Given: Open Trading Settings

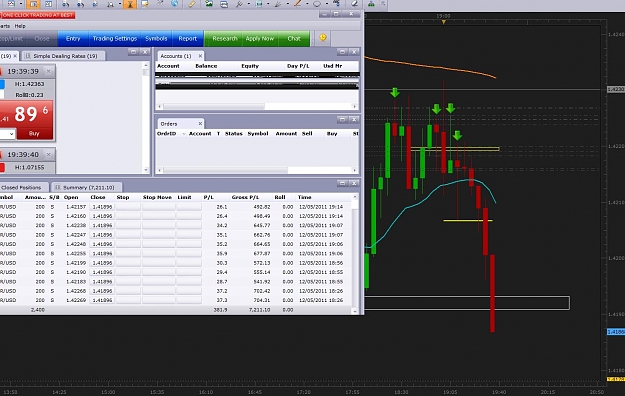Looking at the screenshot, I should point(115,39).
